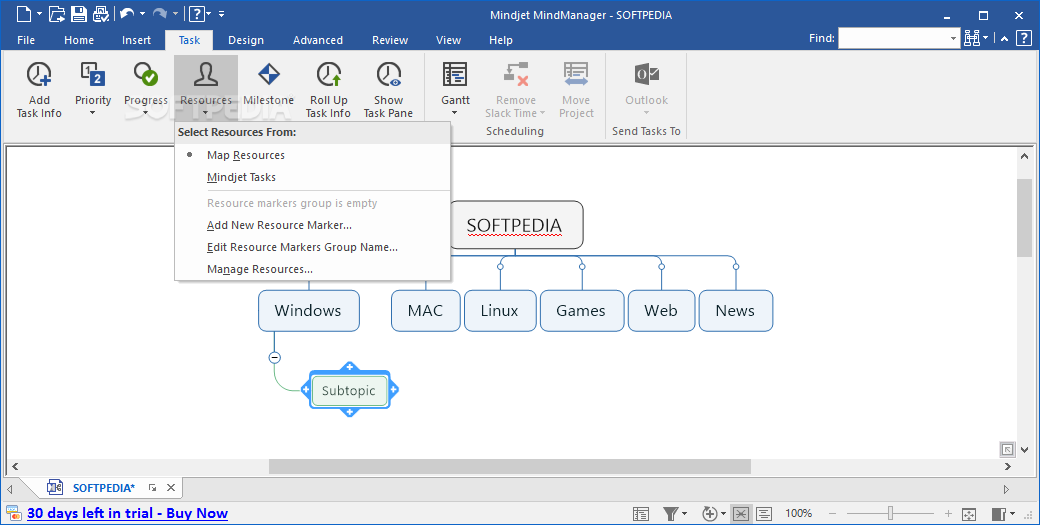Save the map with the floppy disk icon

click(78, 13)
